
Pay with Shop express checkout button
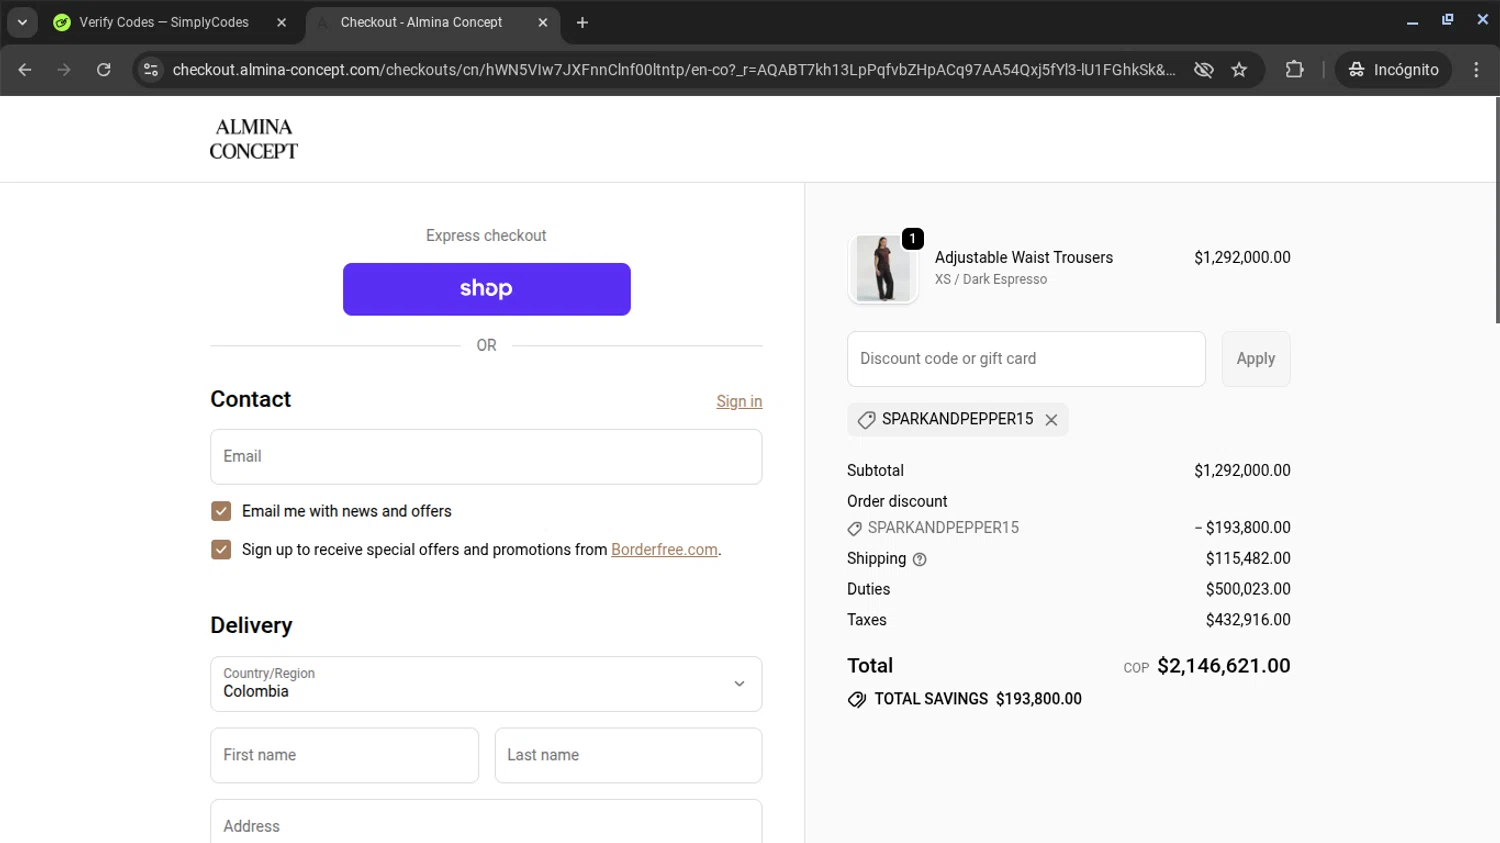pos(487,289)
